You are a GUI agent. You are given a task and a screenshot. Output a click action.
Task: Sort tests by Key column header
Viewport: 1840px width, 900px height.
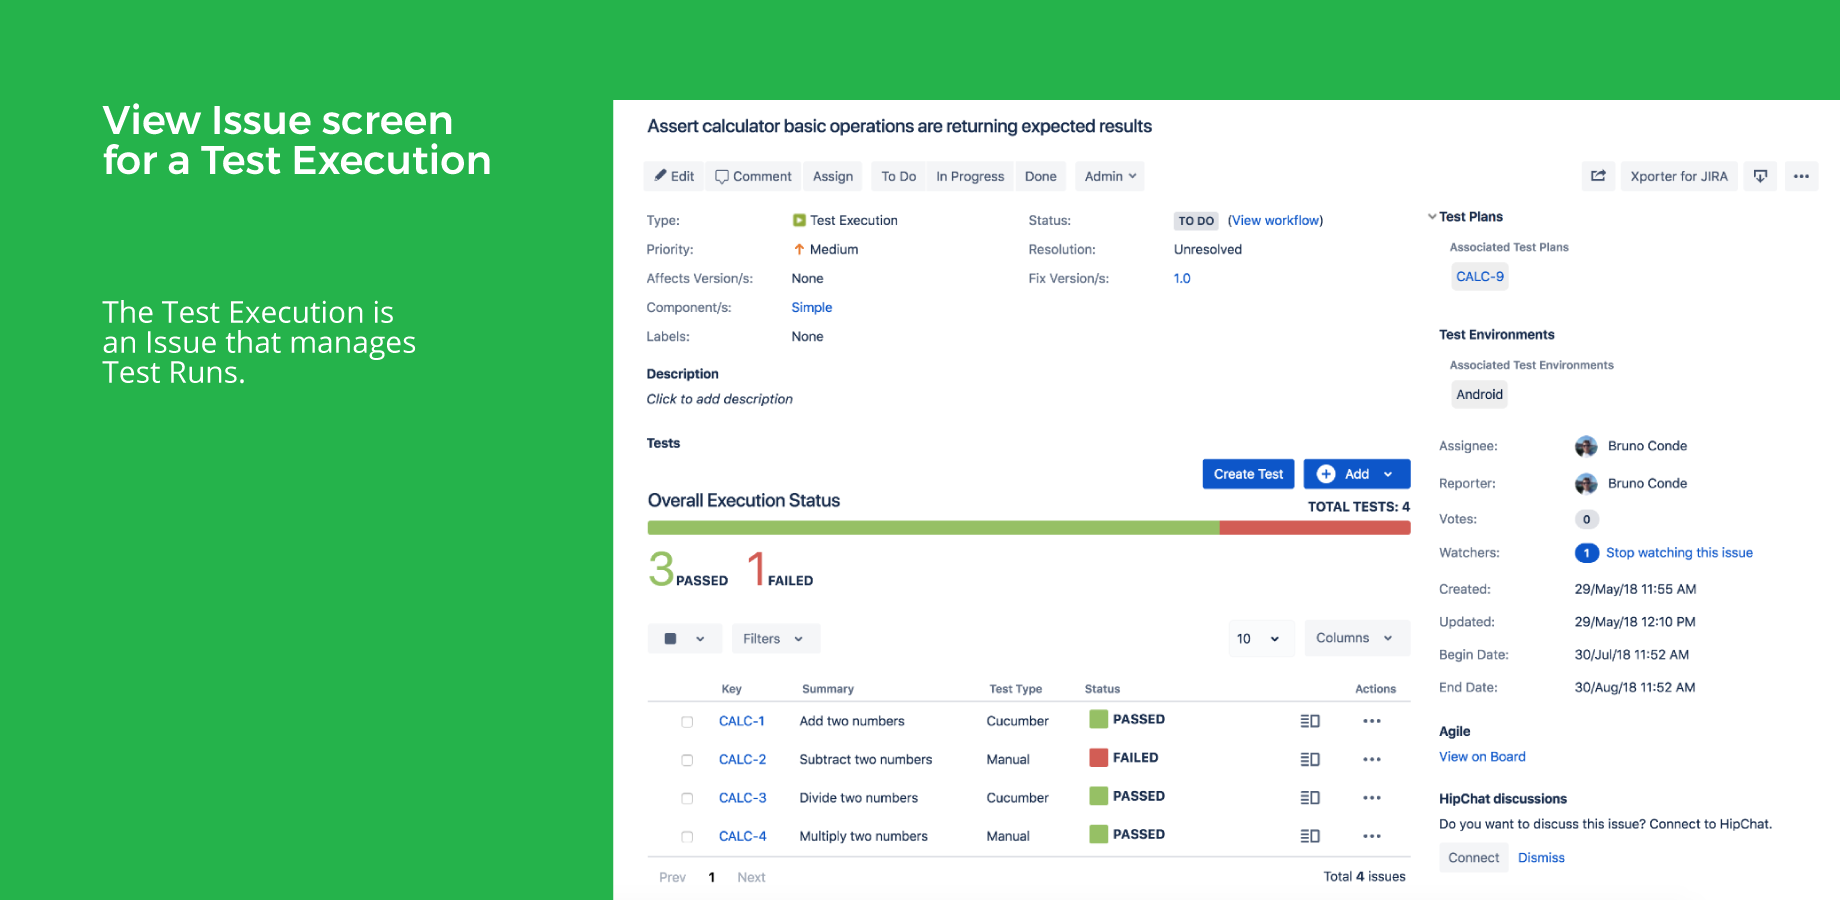(732, 689)
